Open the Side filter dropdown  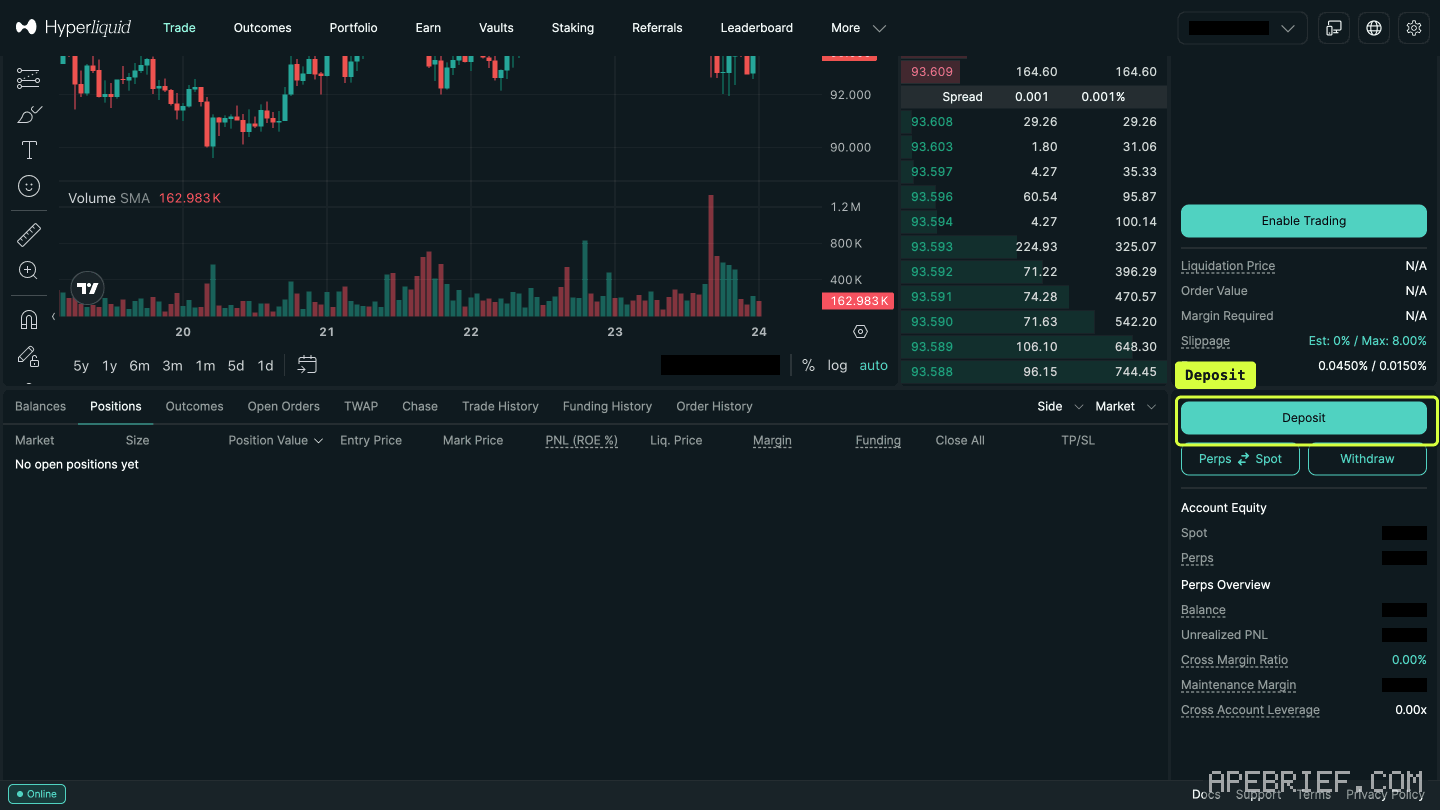coord(1060,406)
